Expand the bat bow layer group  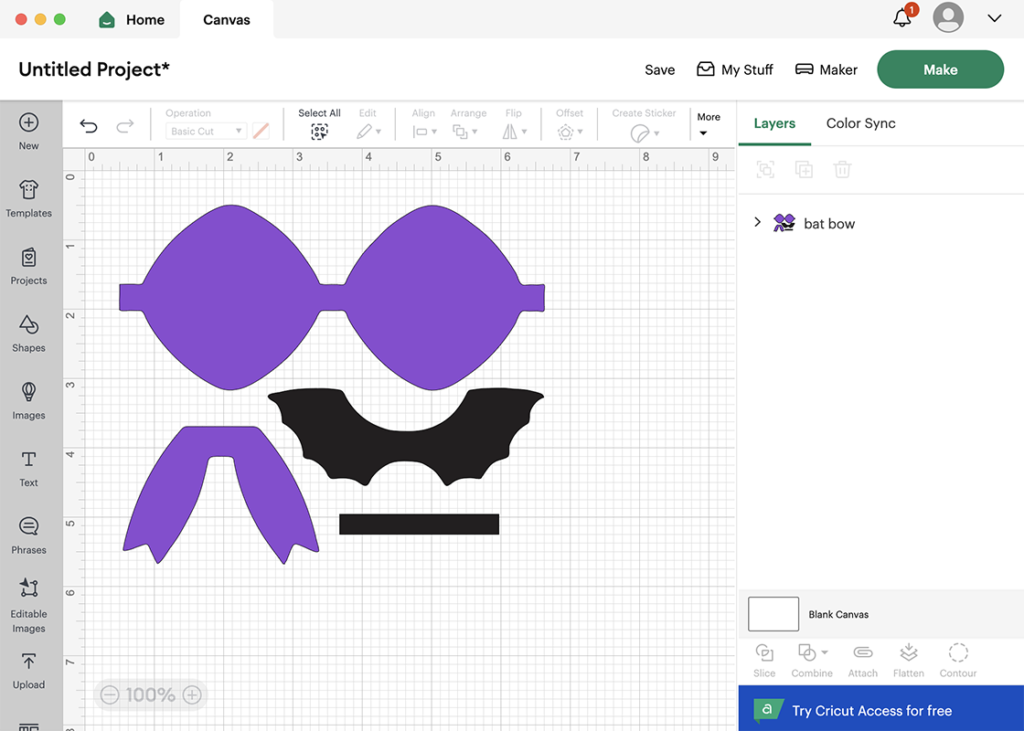pyautogui.click(x=758, y=222)
